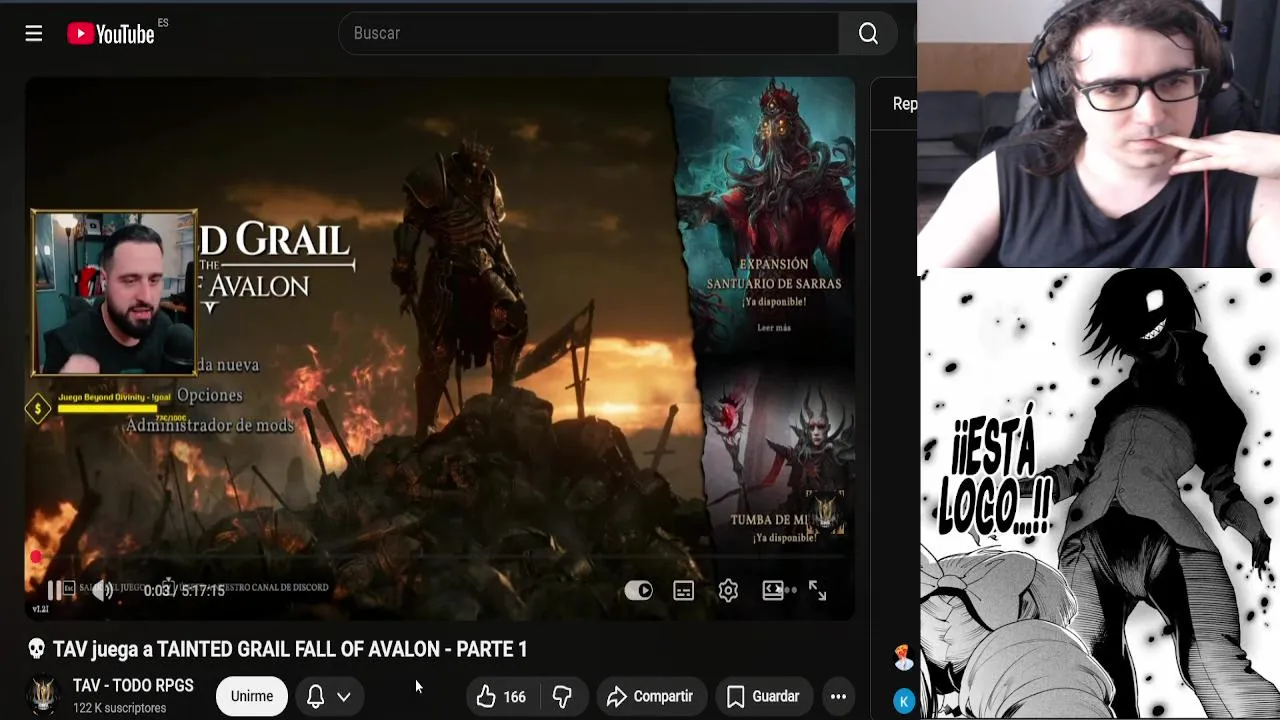Click Leer más in Santuario de Sarras panel
The height and width of the screenshot is (720, 1280).
(x=774, y=328)
